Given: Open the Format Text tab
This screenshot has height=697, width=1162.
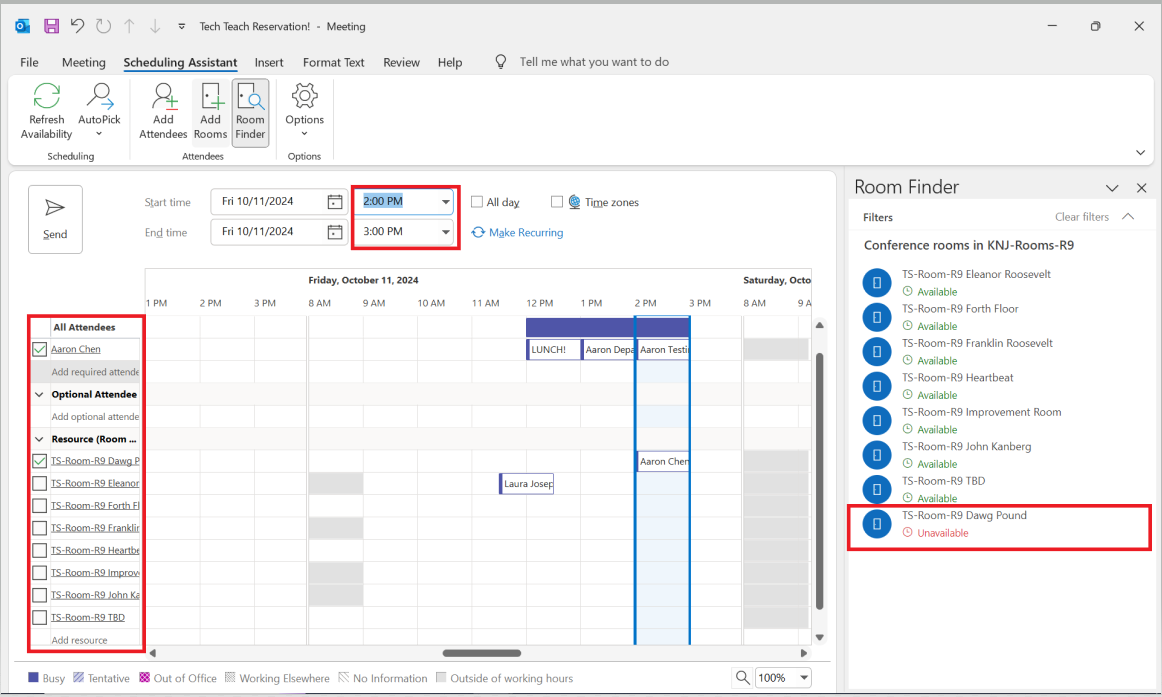Looking at the screenshot, I should coord(333,62).
